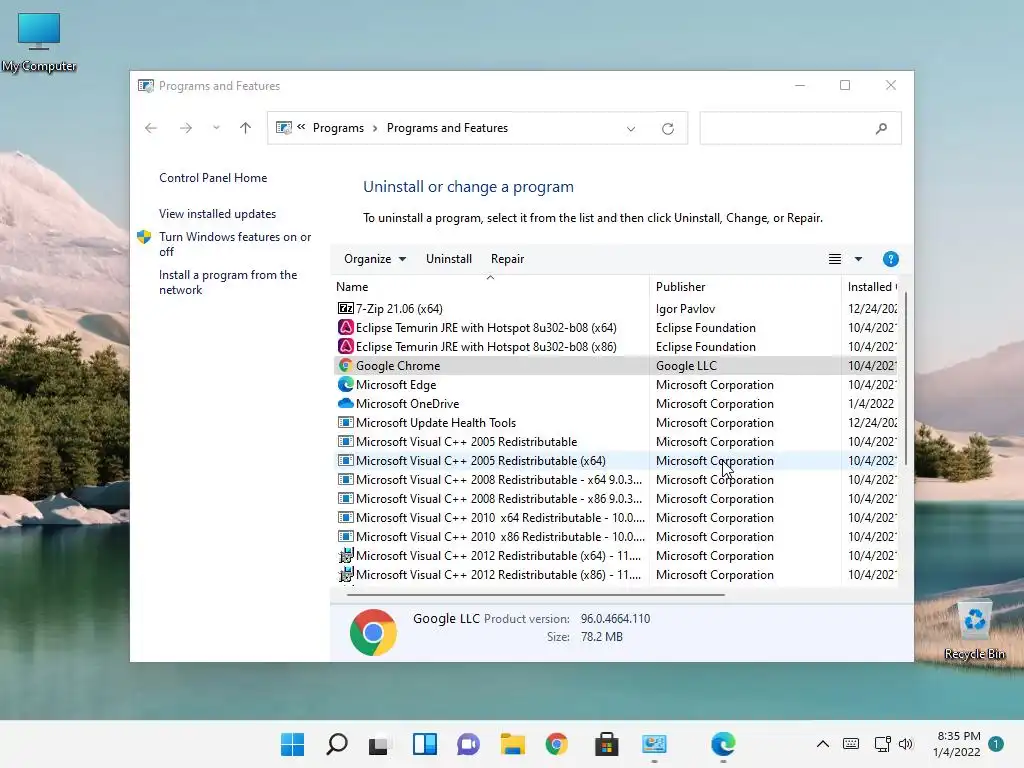Open File Explorer on the taskbar

coord(513,744)
